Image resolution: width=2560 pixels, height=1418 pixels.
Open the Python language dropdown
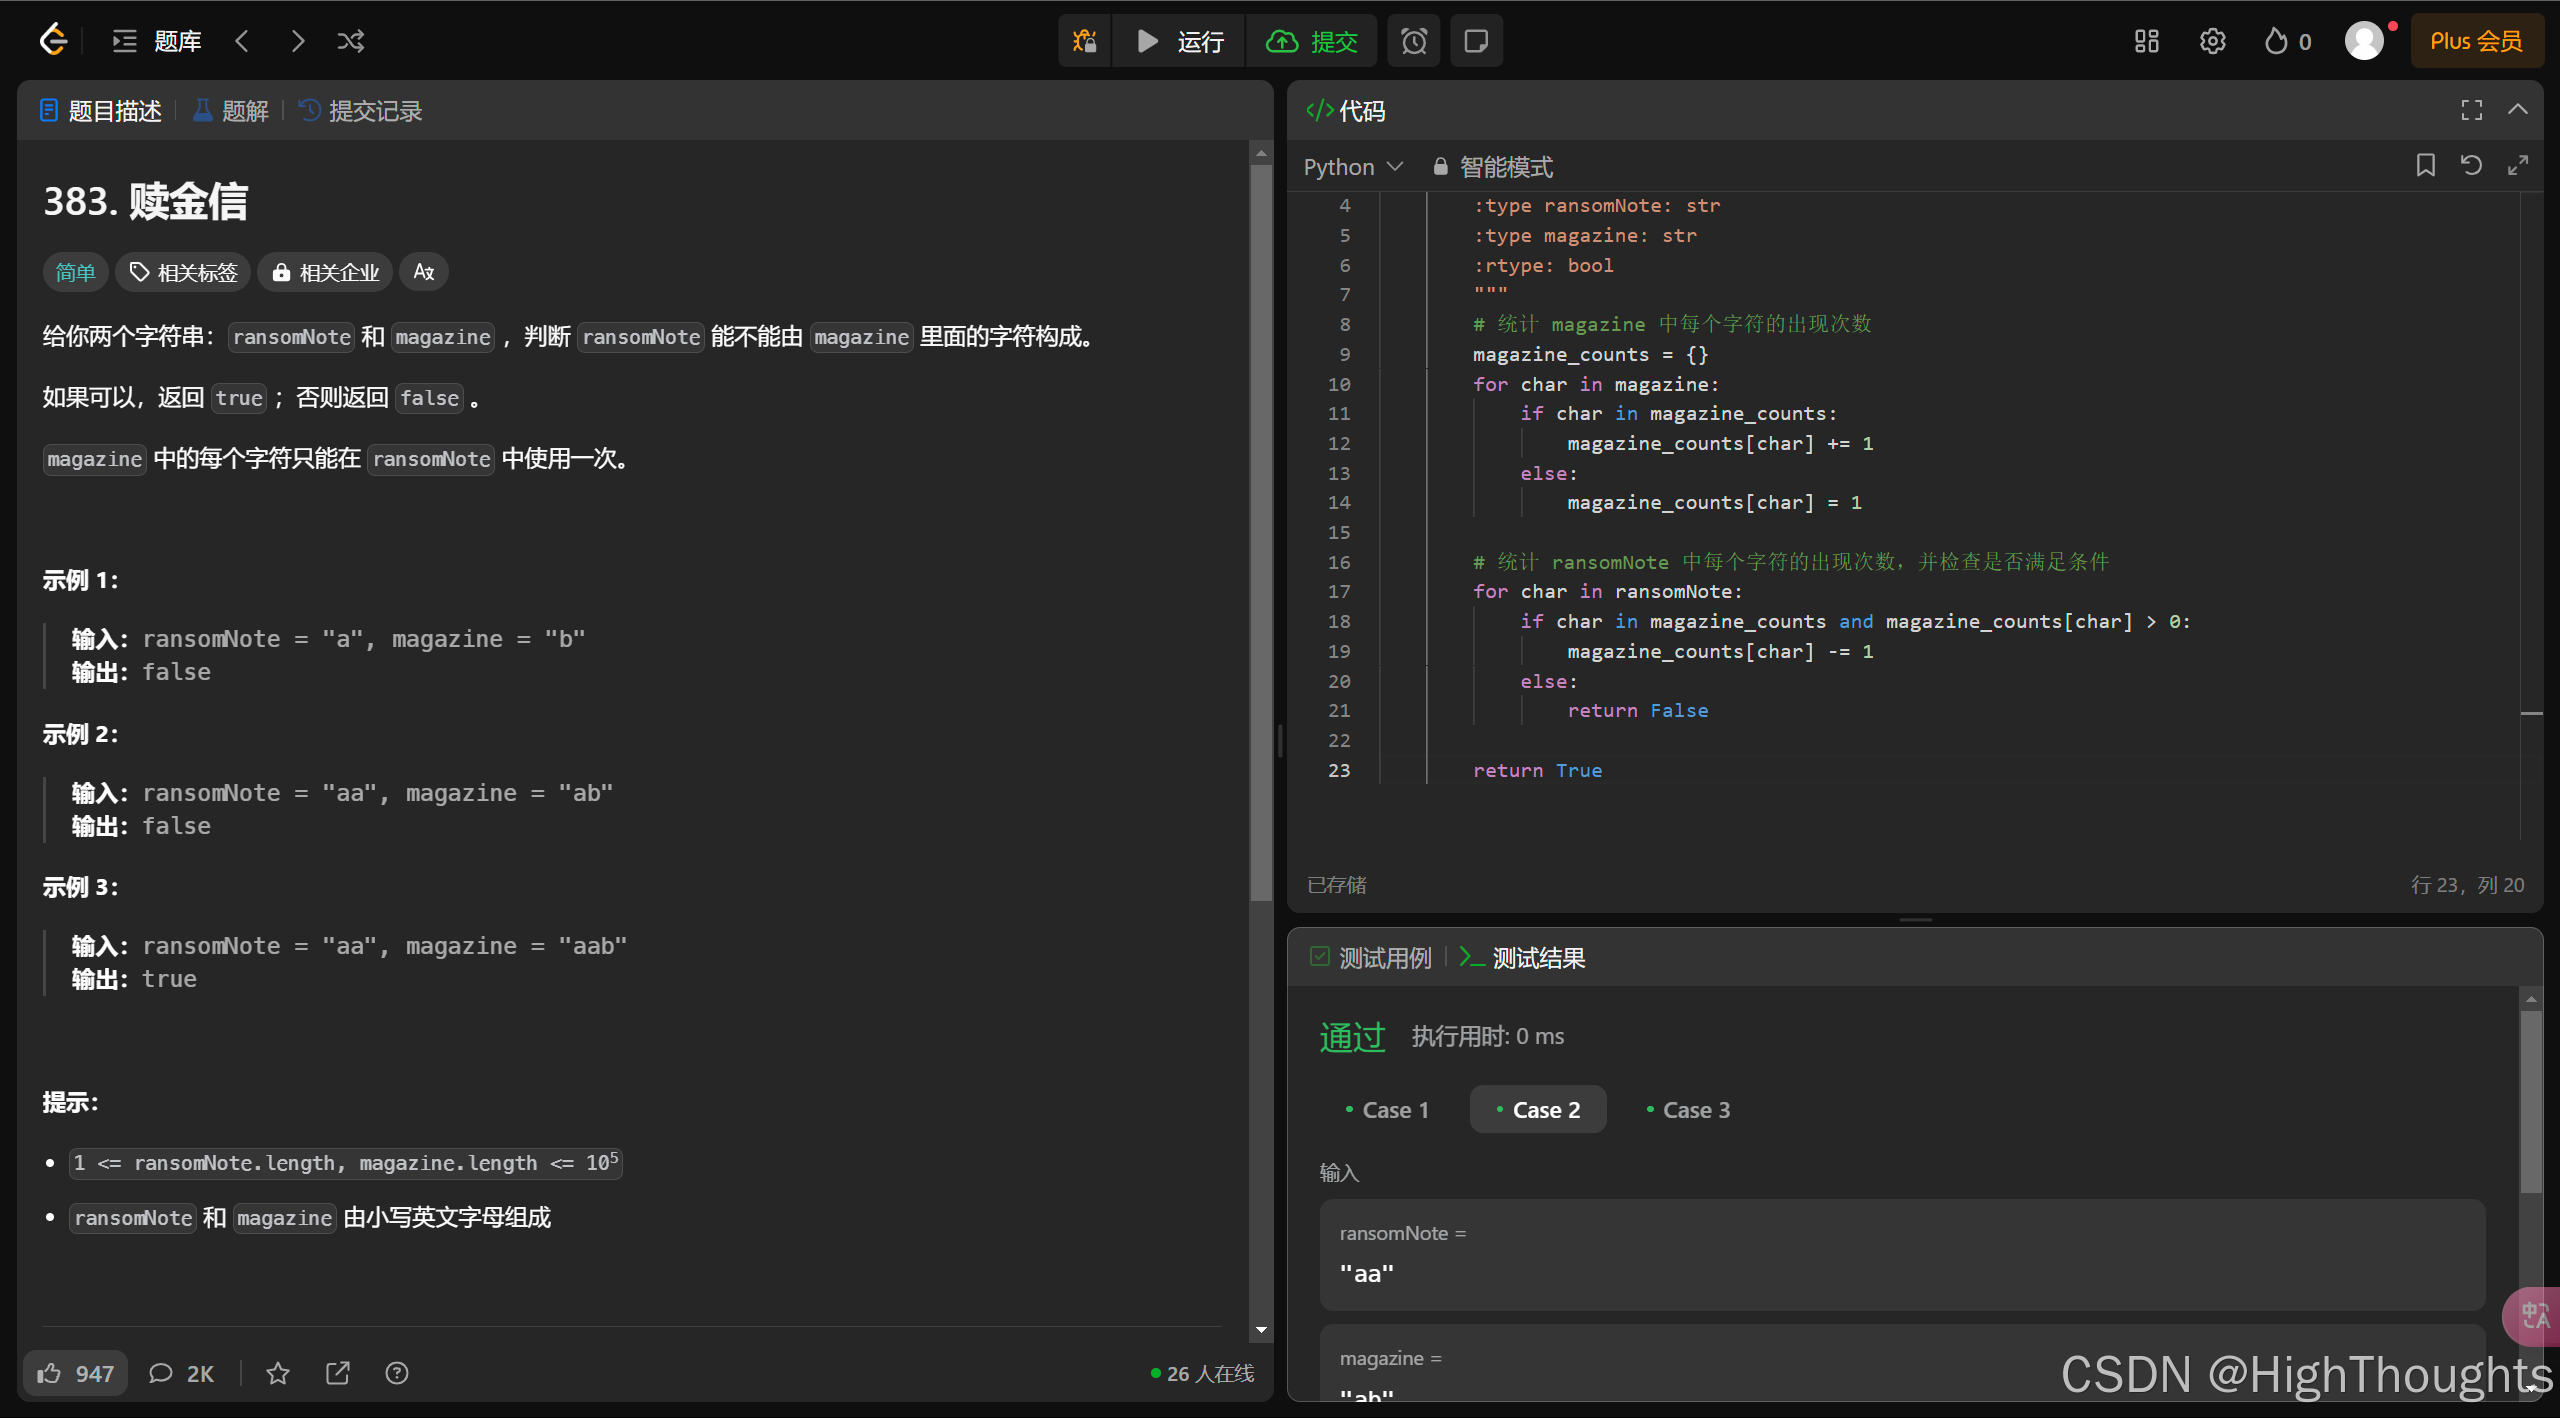[x=1353, y=167]
